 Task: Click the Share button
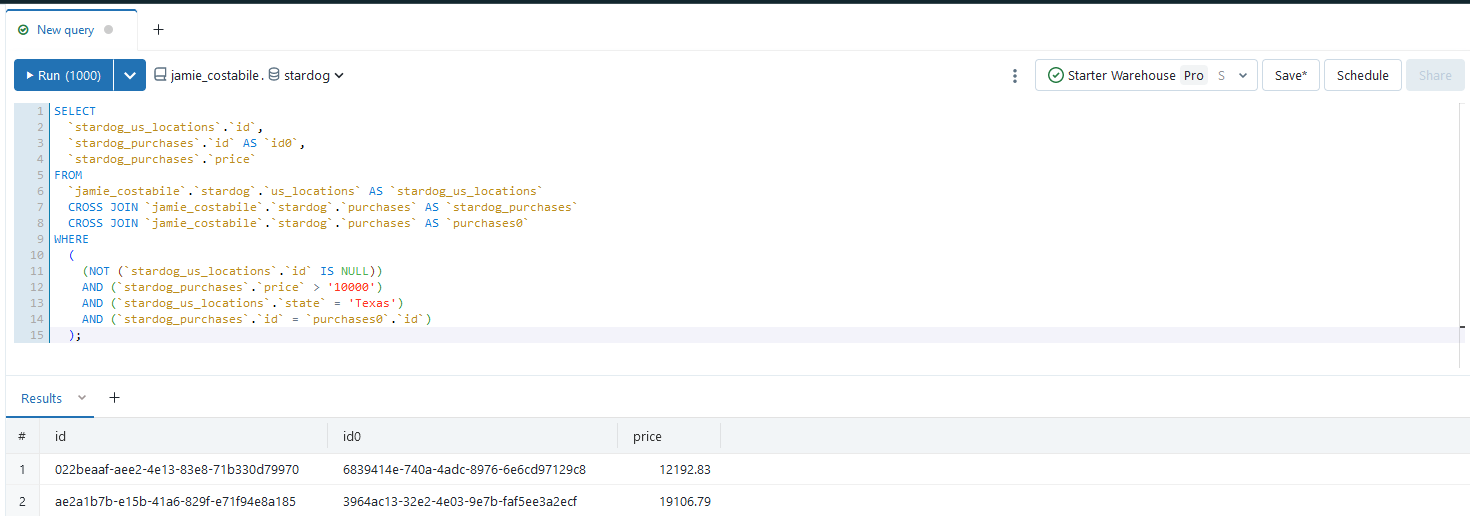(1434, 75)
